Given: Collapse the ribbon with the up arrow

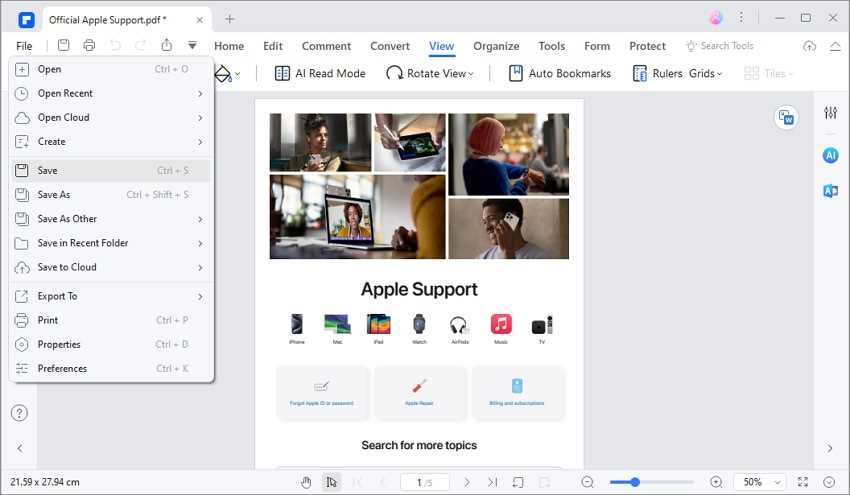Looking at the screenshot, I should (835, 46).
